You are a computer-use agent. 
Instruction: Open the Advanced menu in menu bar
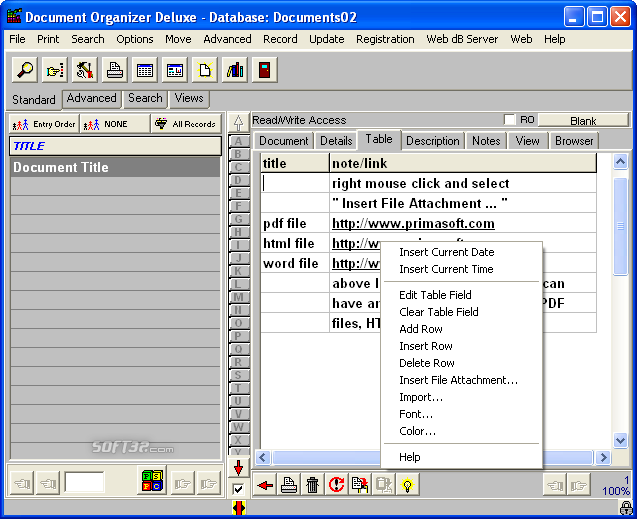click(227, 39)
